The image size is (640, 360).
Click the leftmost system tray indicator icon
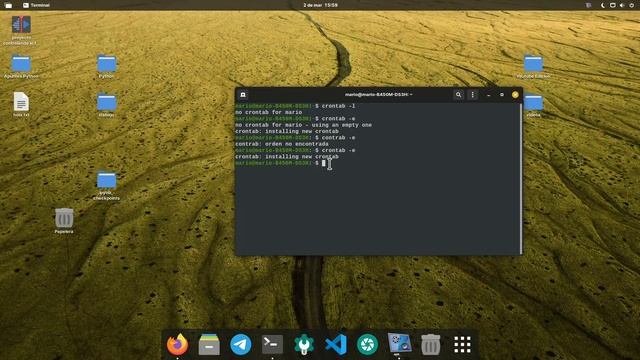pos(588,5)
